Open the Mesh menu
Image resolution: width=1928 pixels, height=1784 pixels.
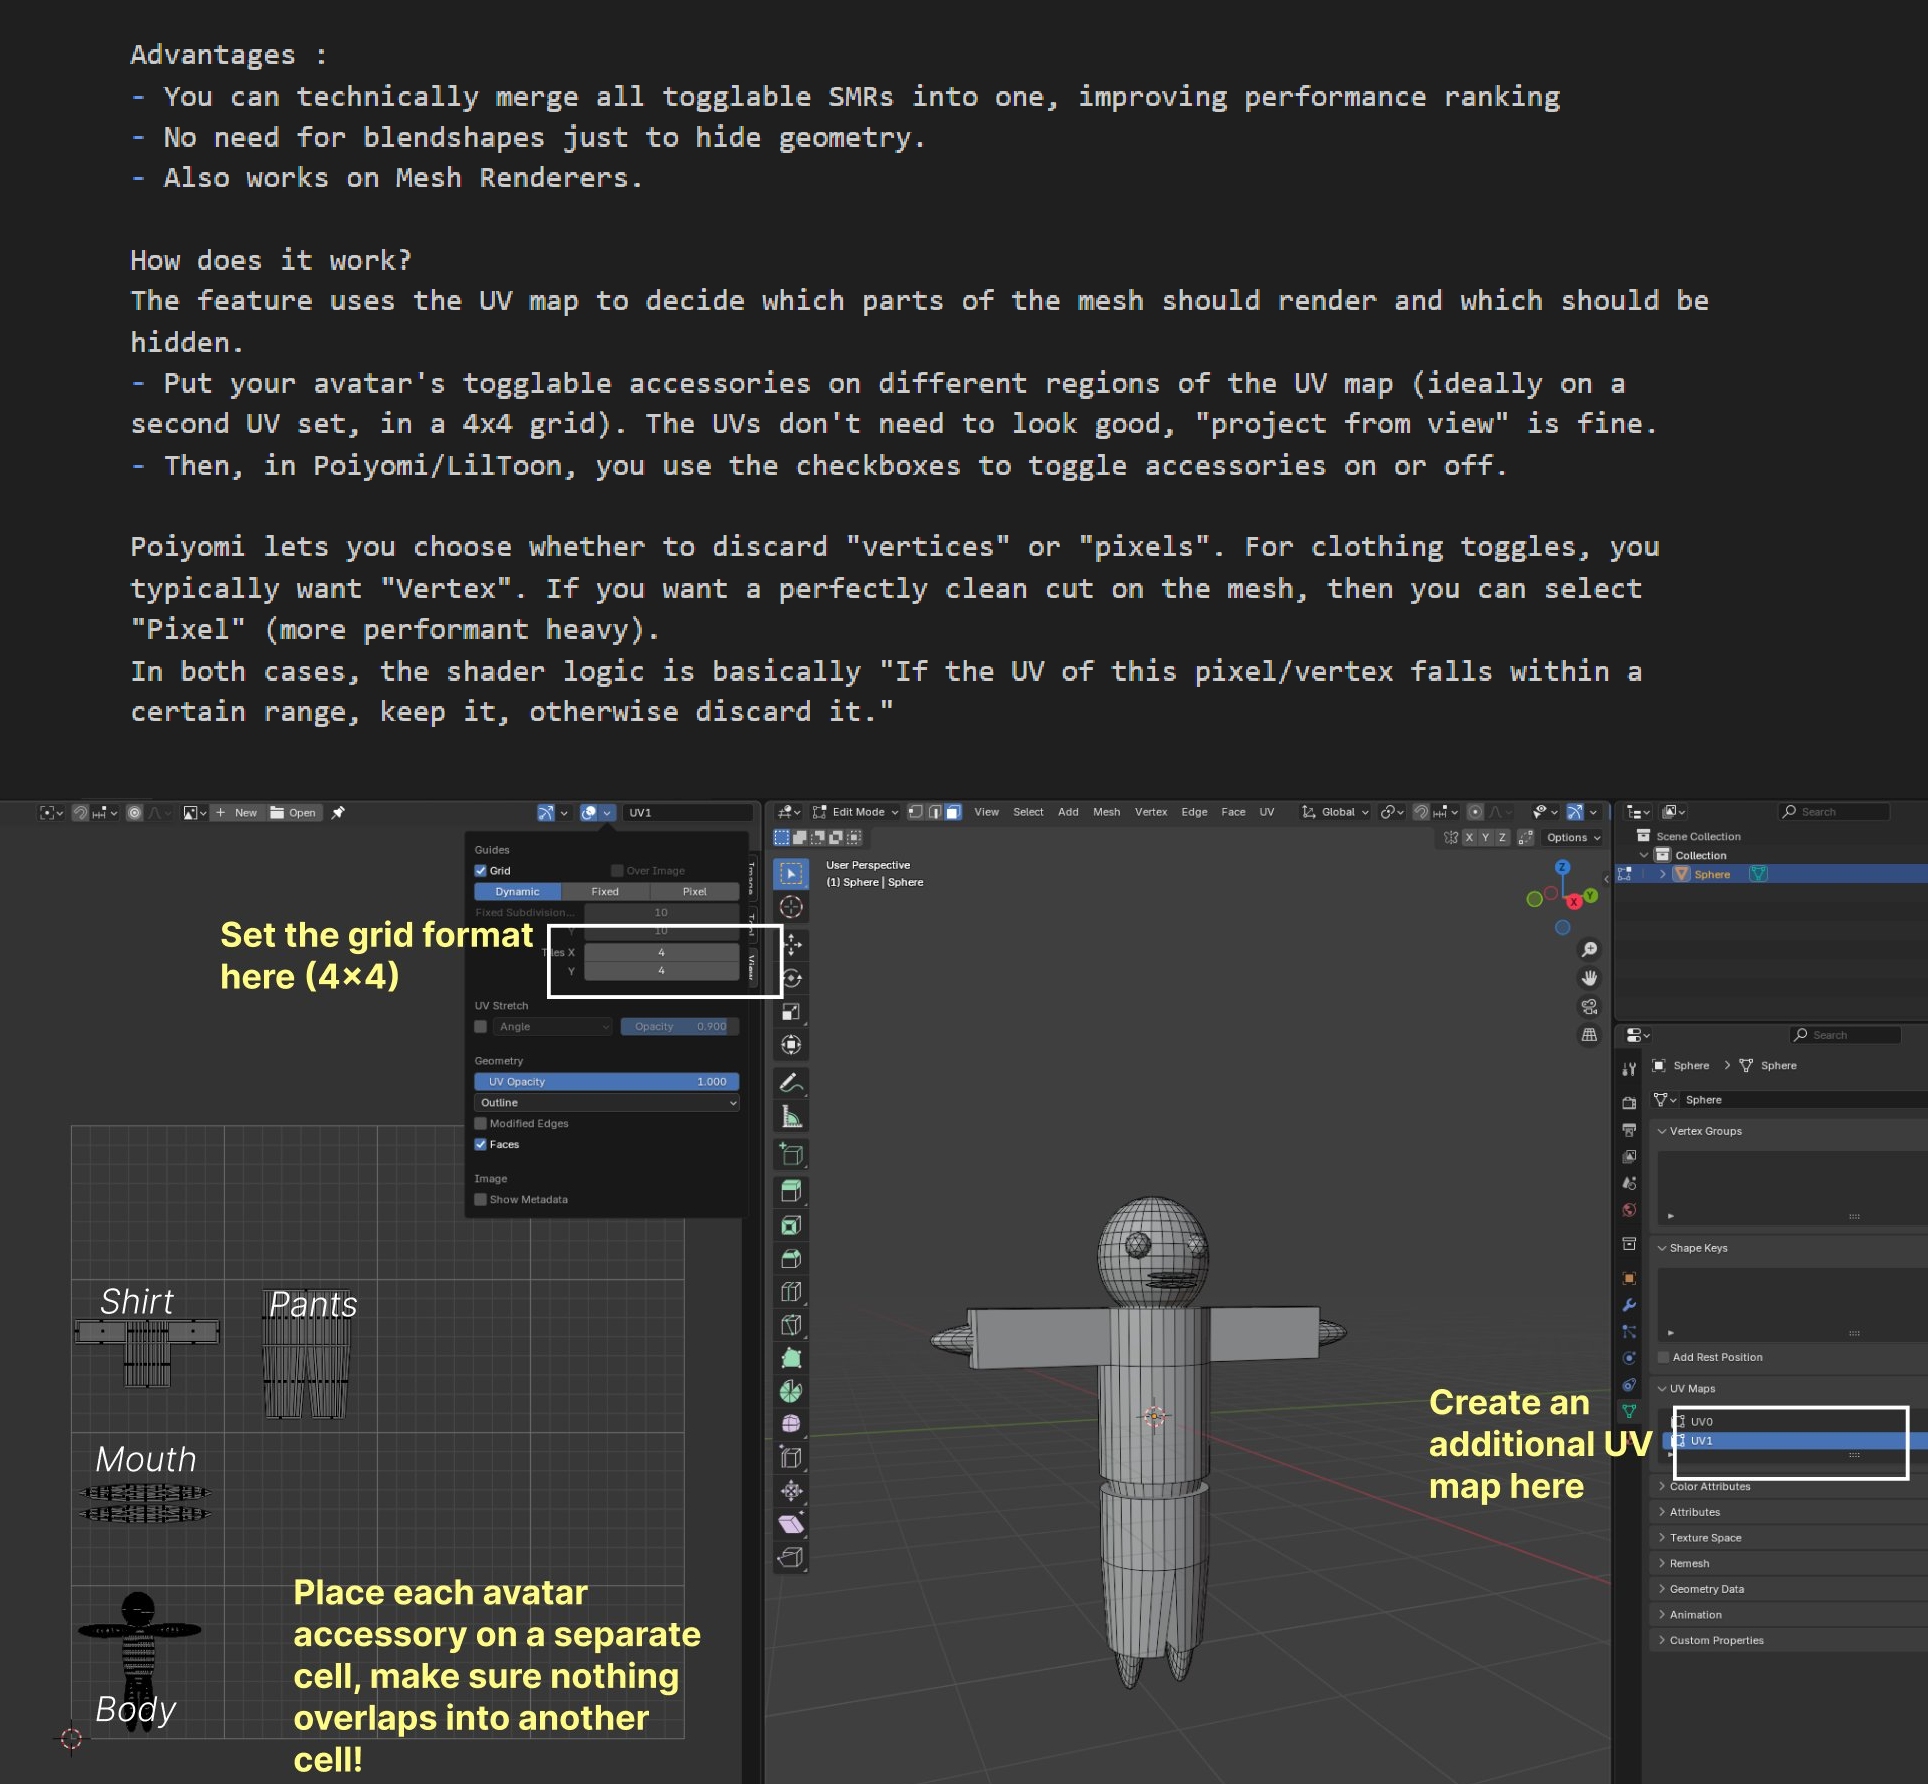coord(1106,812)
